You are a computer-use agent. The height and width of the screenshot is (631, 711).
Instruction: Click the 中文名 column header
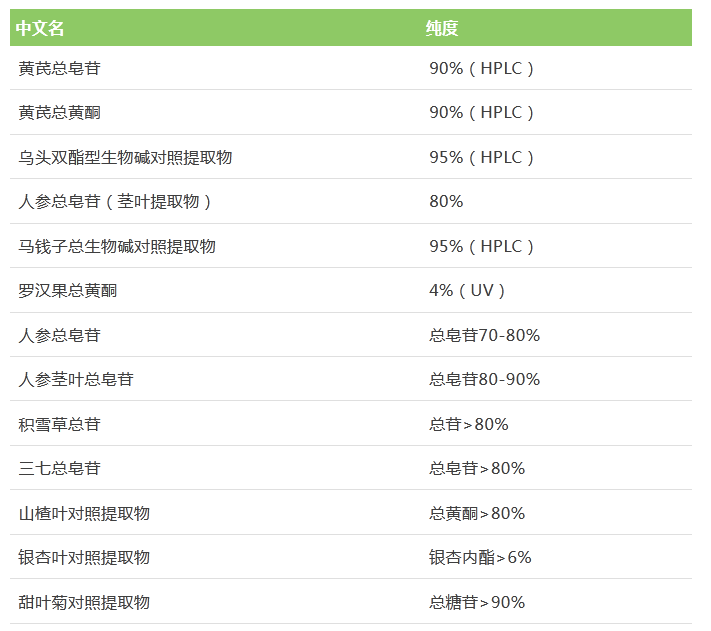click(x=40, y=28)
